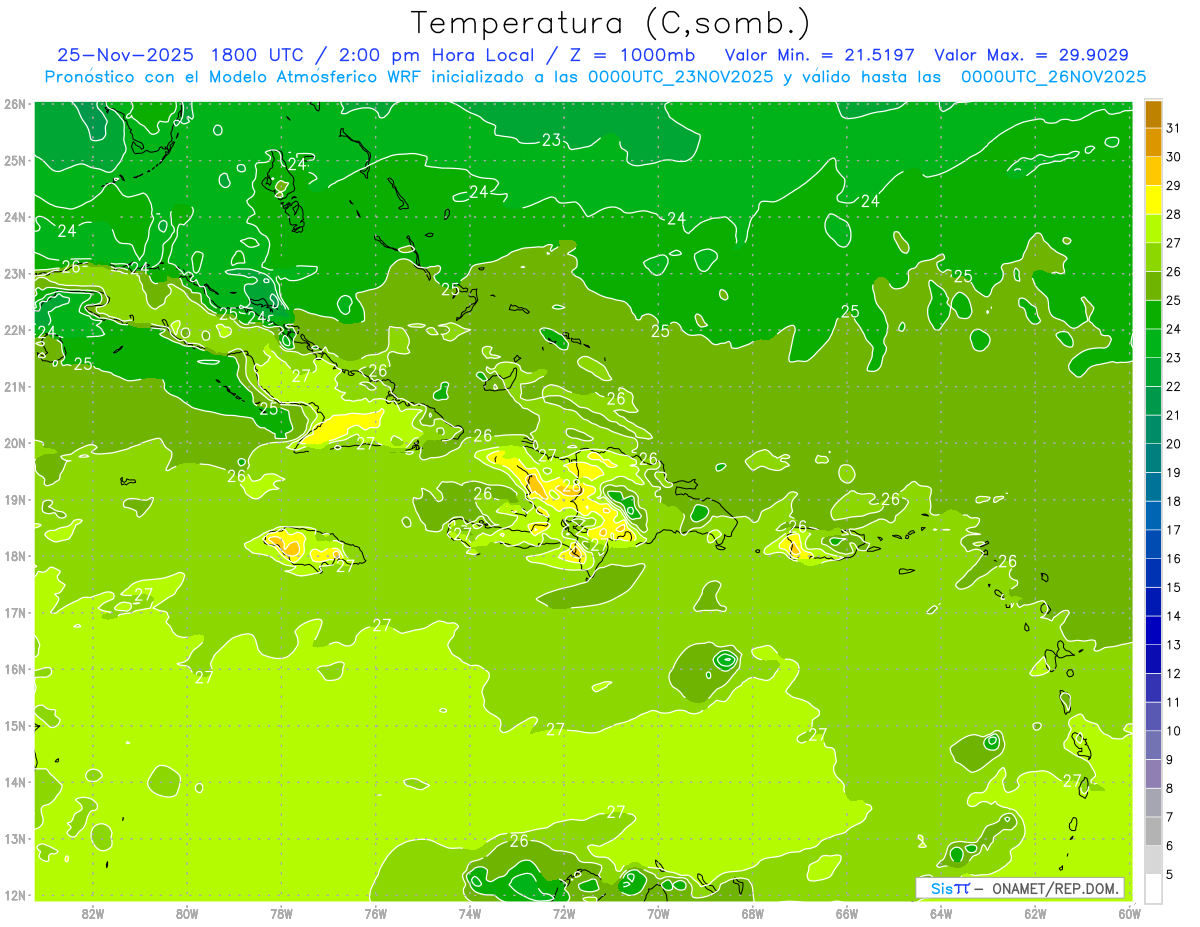Click the '64W' longitude axis label
The image size is (1200, 927).
click(x=941, y=913)
